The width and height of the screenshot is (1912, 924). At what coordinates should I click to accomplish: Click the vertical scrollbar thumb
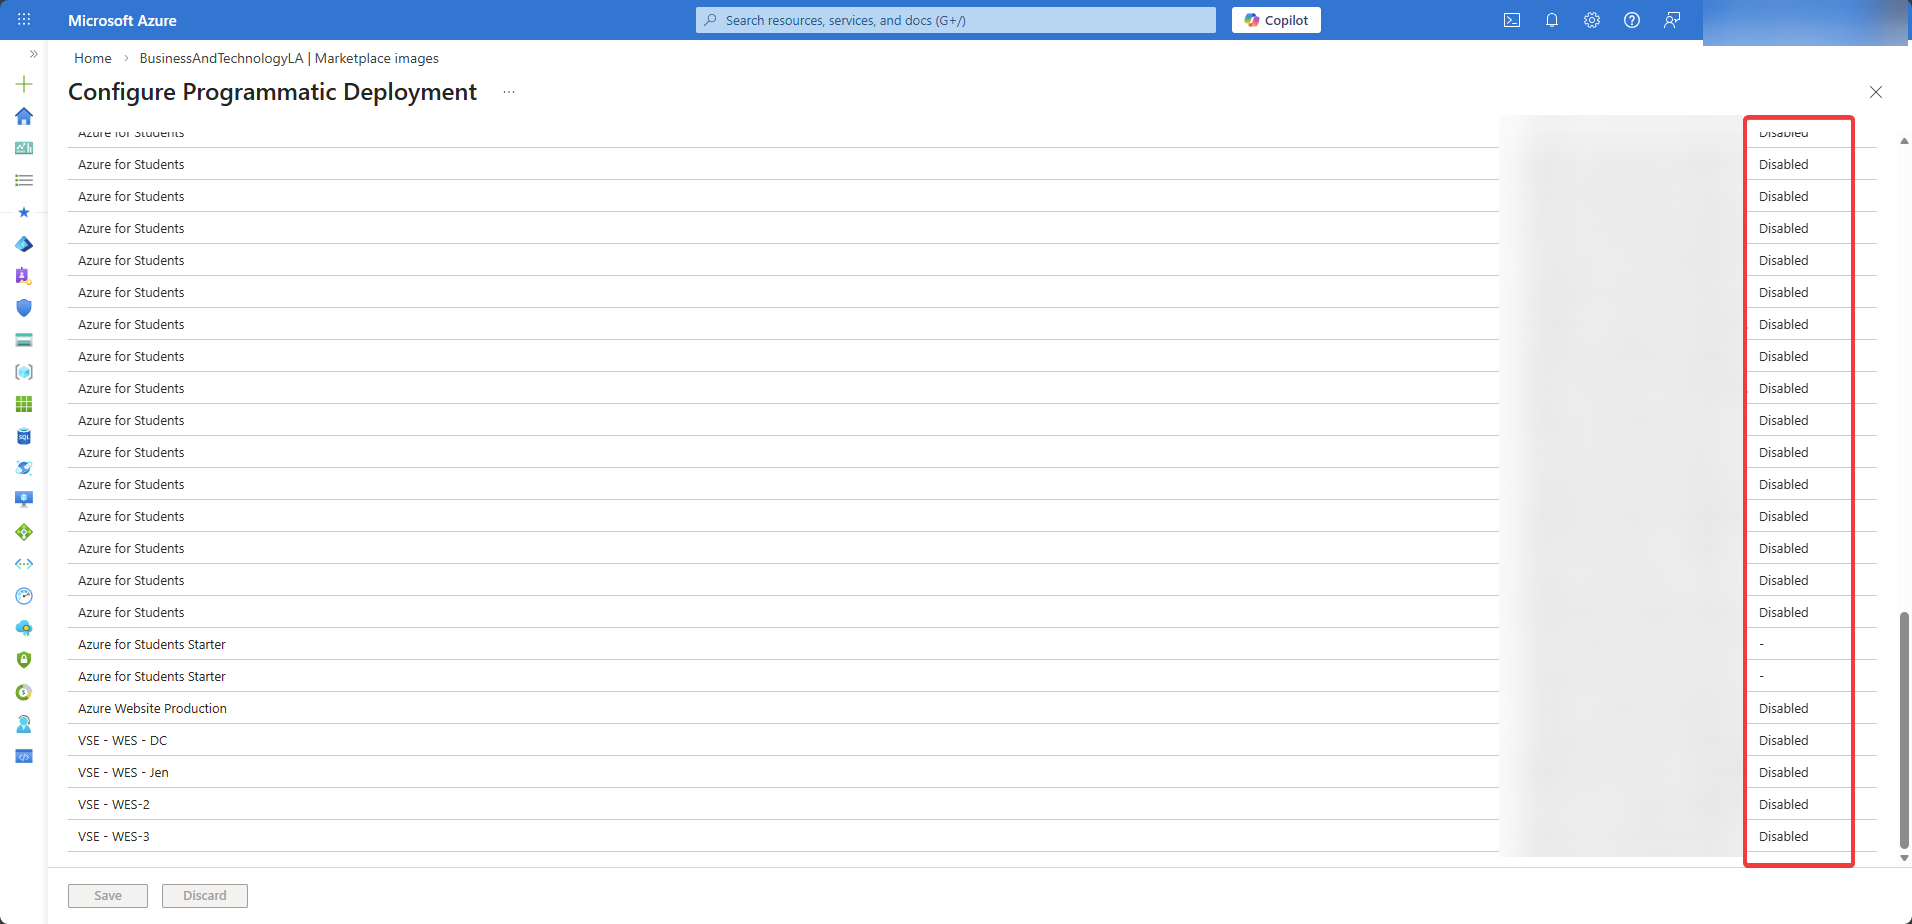[1904, 730]
